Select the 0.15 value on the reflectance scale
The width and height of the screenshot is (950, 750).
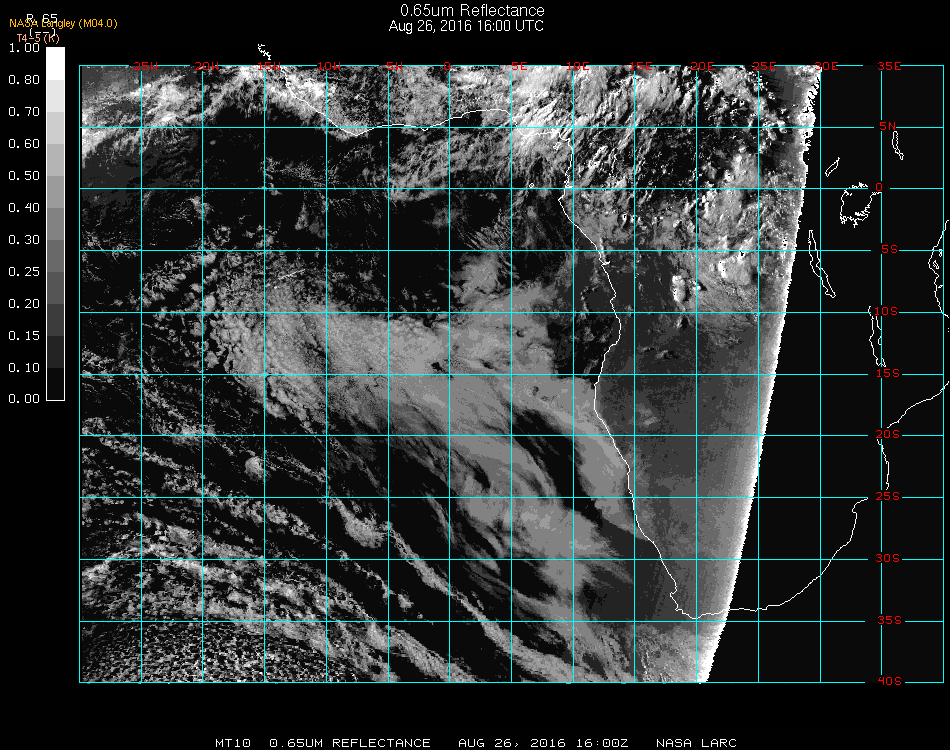coord(24,336)
